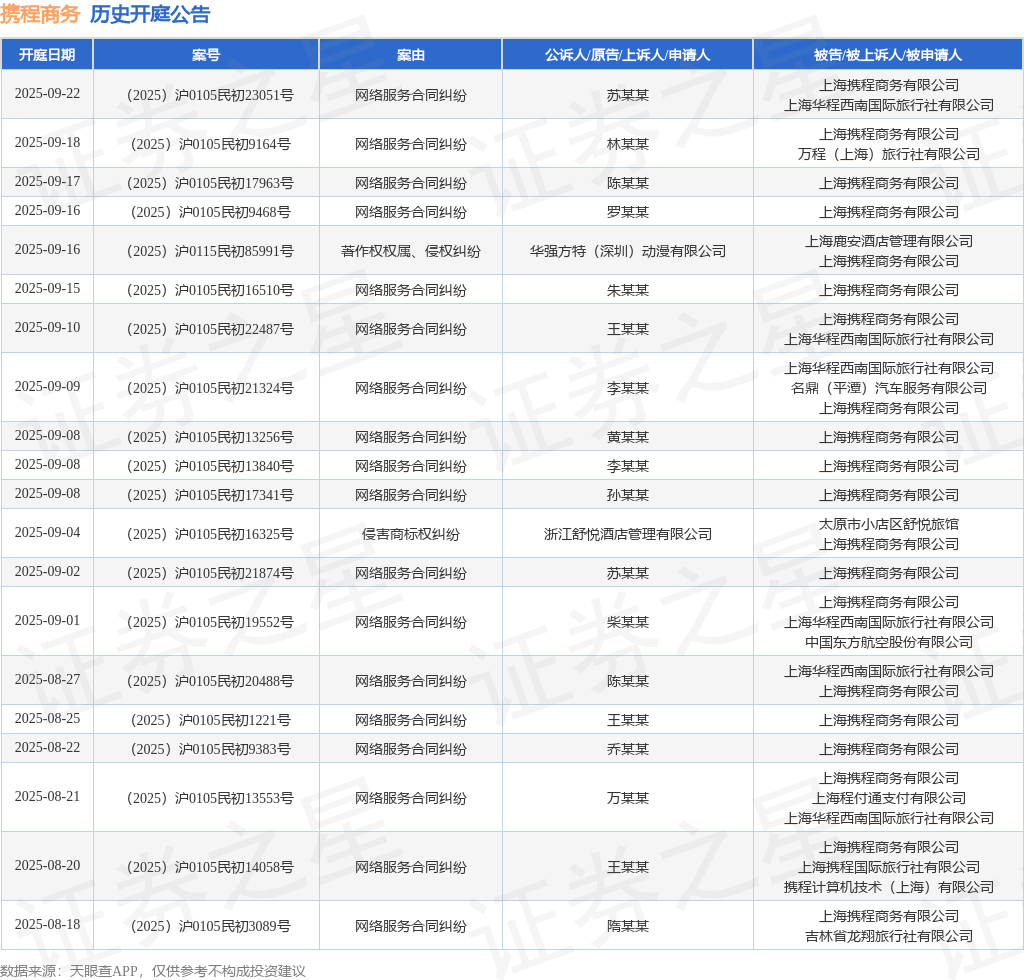
Task: Select case number 沪0105民初13553号
Action: tap(210, 798)
